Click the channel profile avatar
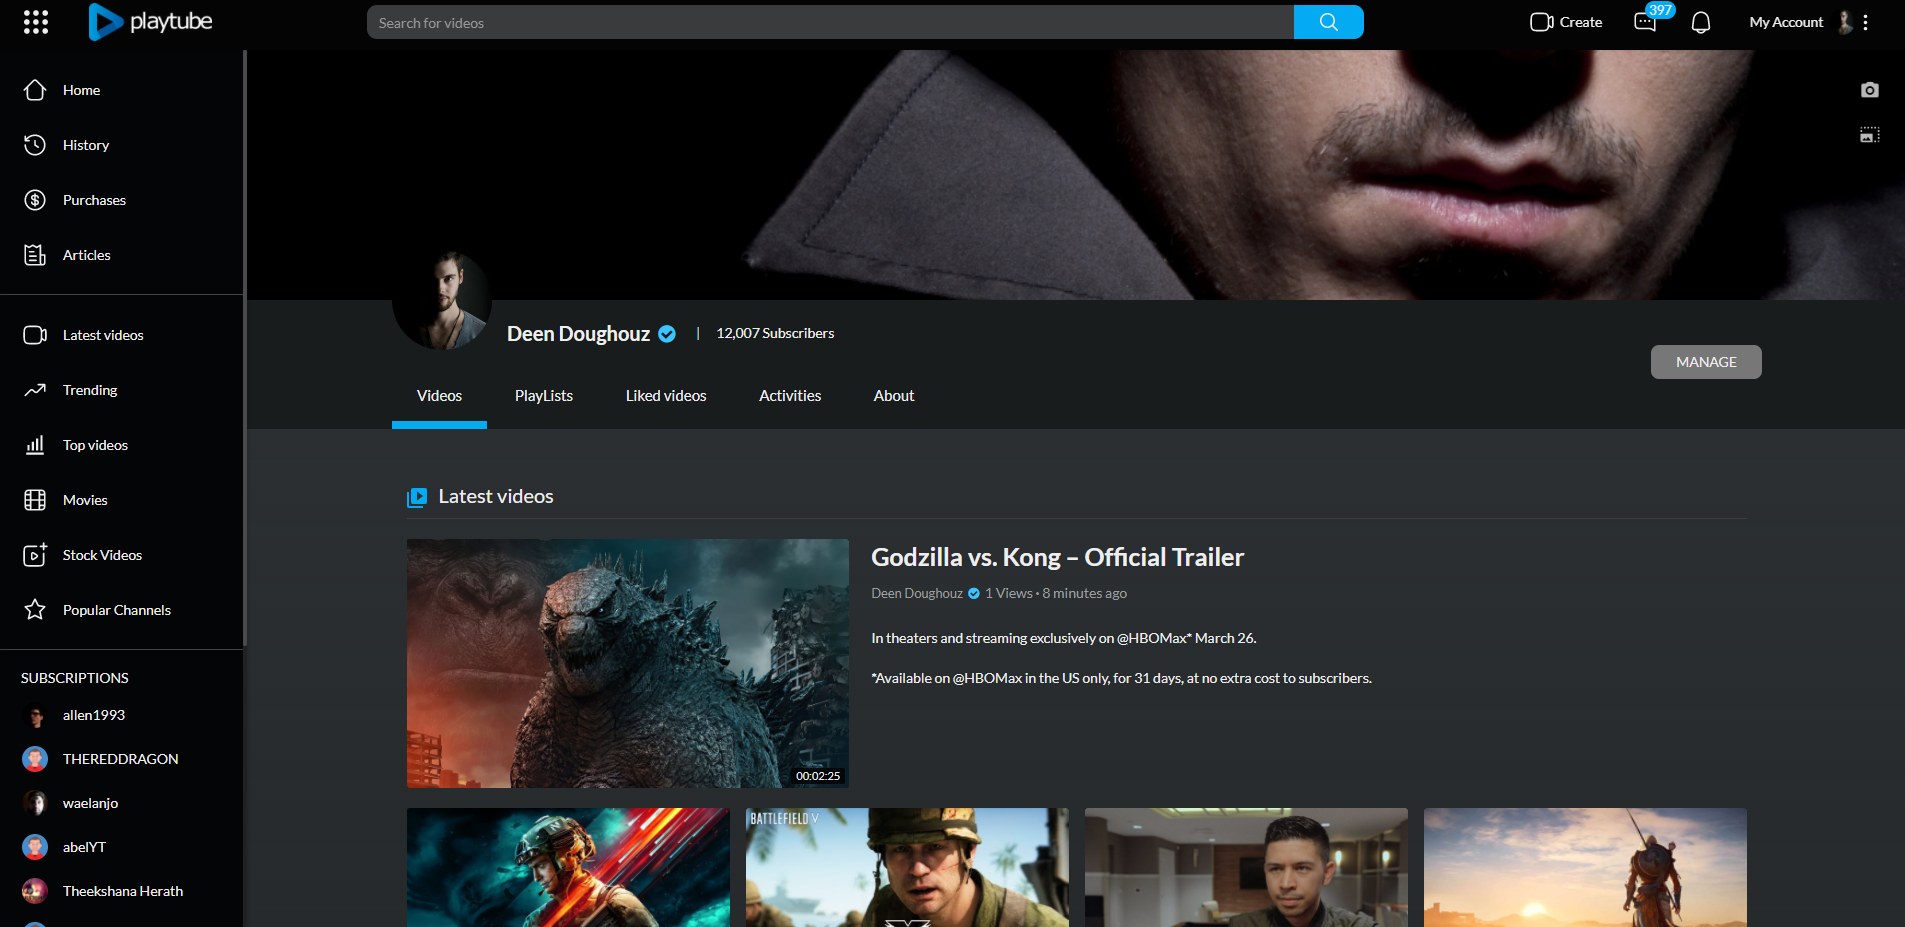 (x=442, y=300)
